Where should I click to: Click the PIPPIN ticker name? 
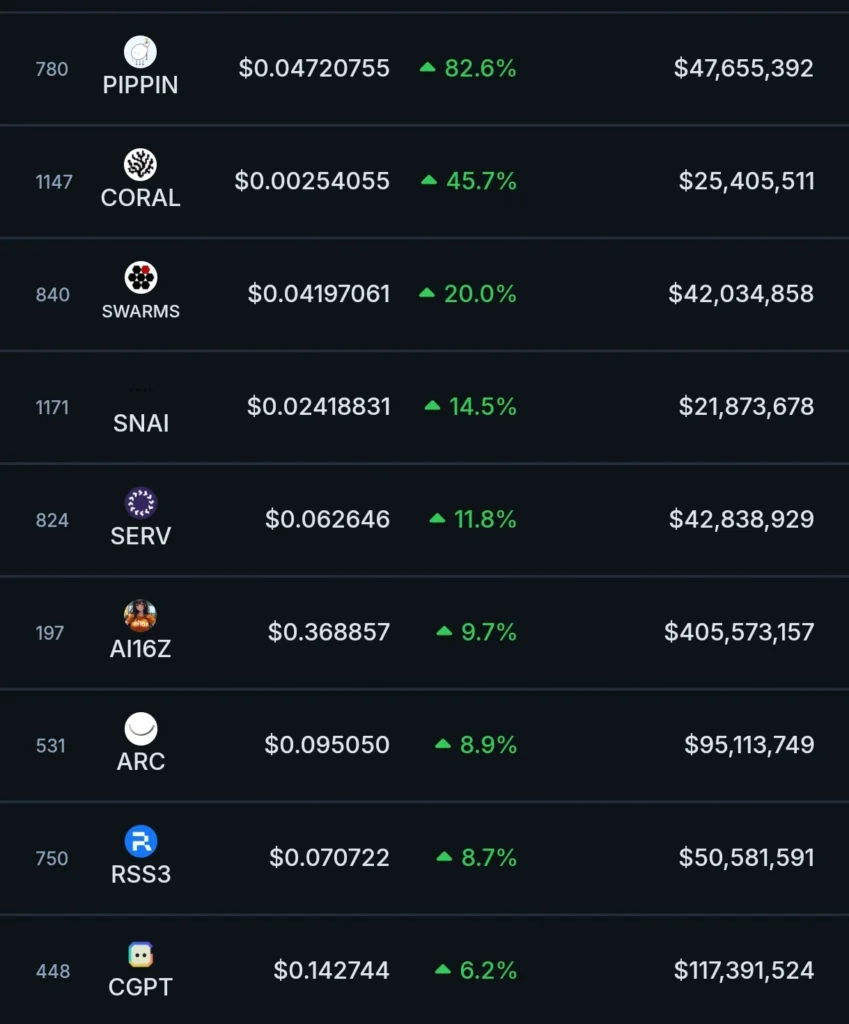click(x=140, y=85)
